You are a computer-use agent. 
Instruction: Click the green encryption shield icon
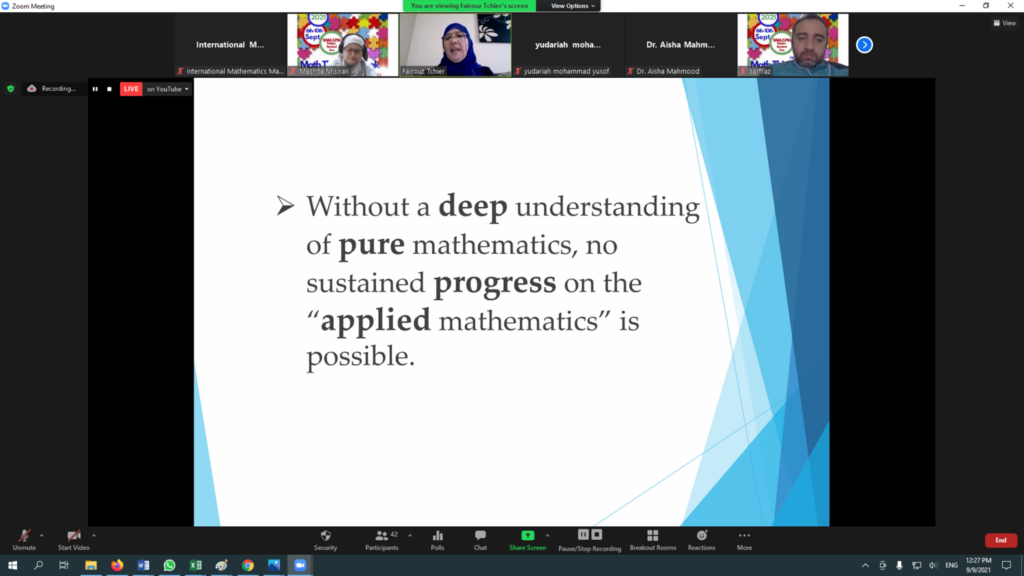10,89
